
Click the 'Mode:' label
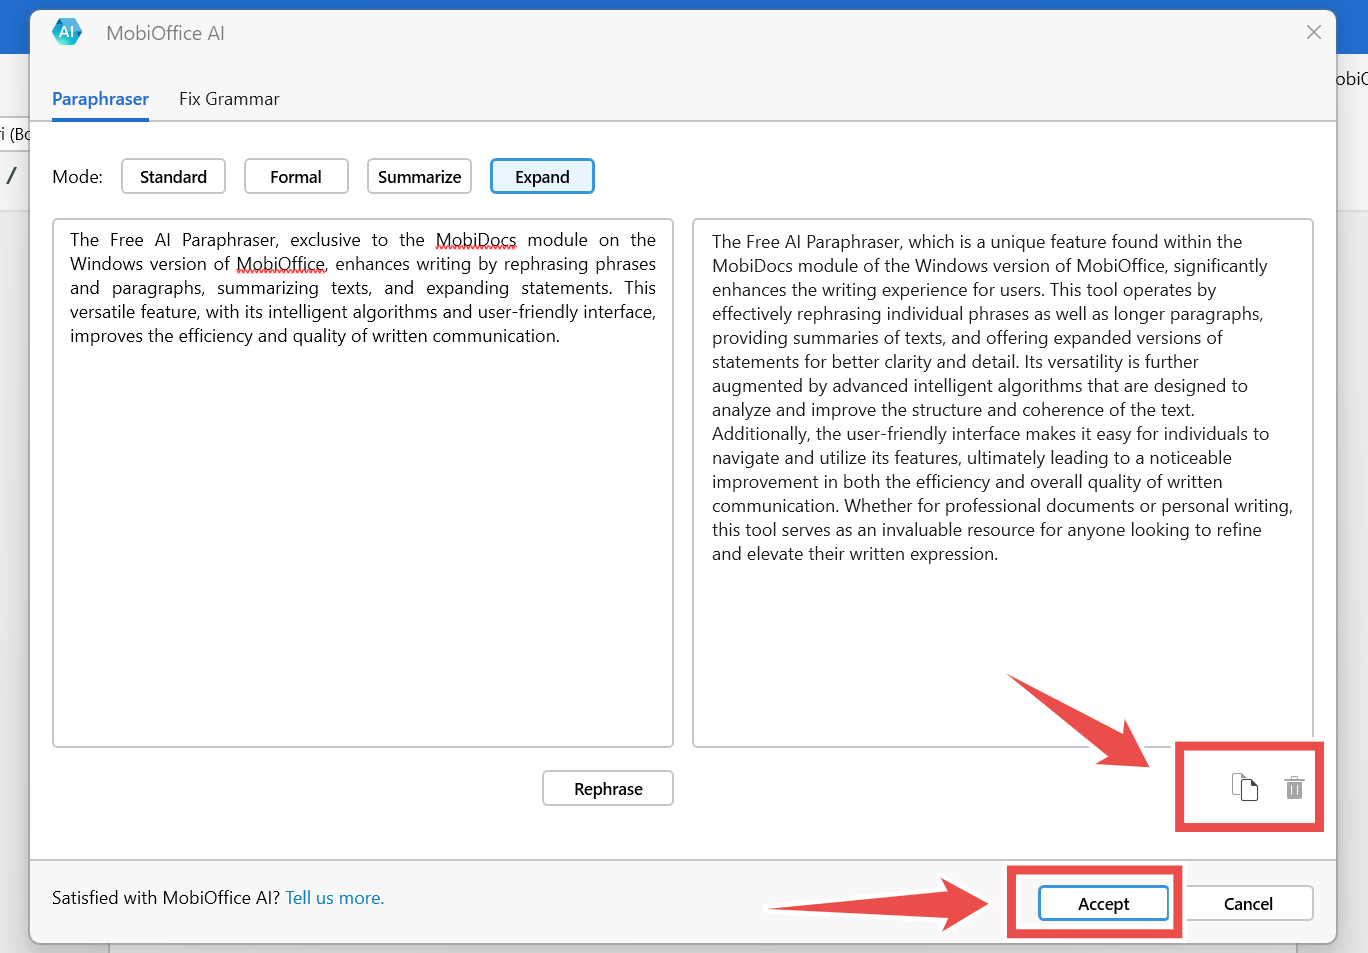77,177
